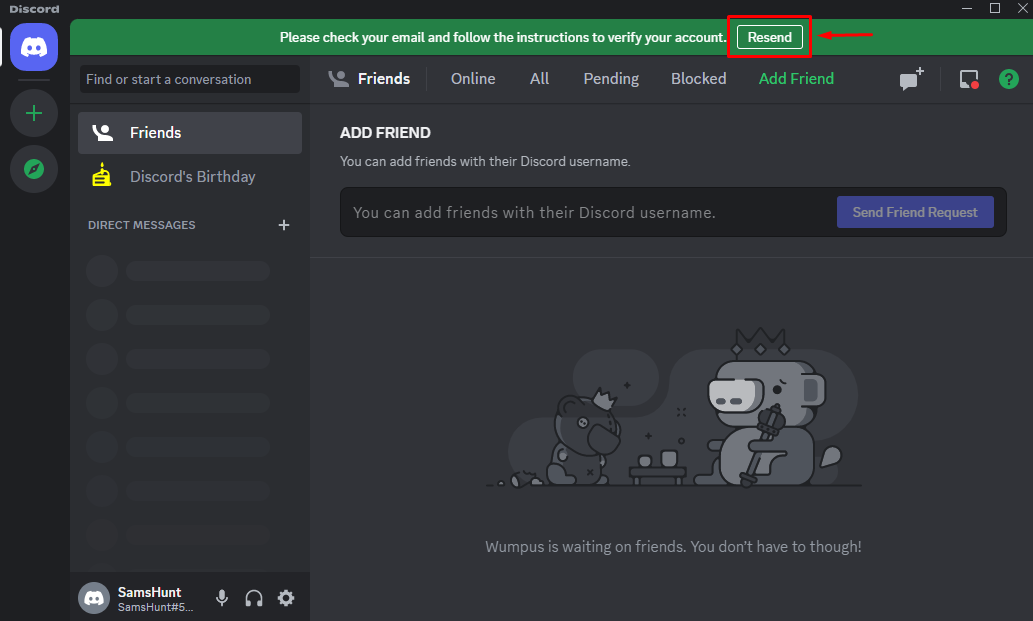
Task: Minimize the Discord window
Action: point(967,9)
